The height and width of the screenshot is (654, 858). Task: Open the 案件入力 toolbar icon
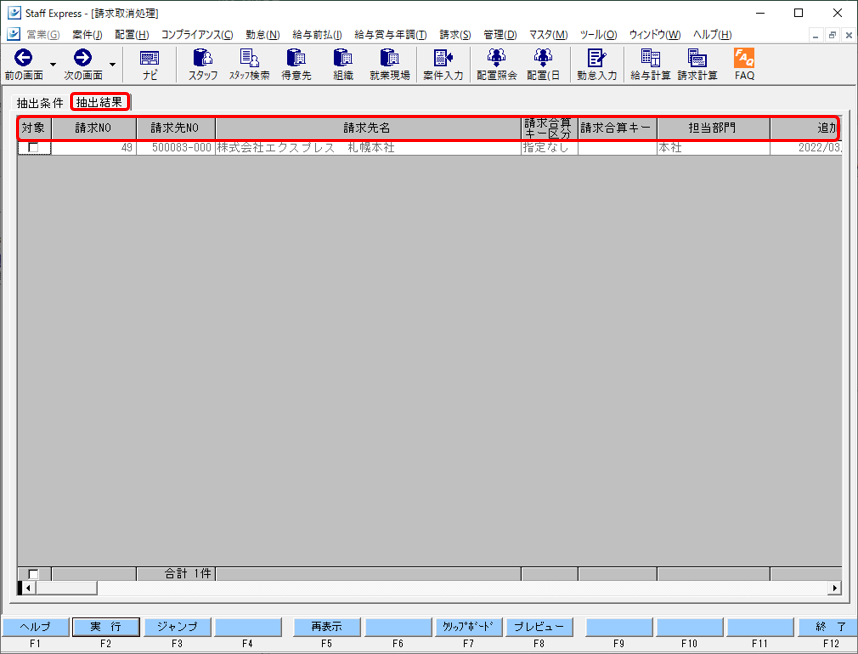(443, 57)
